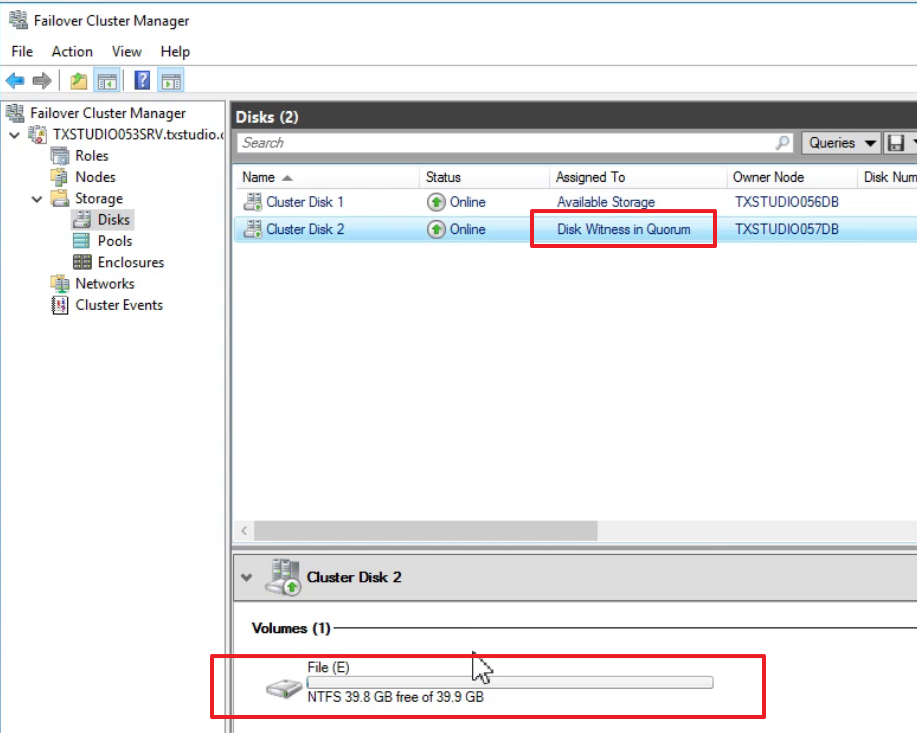
Task: Click the File (E) volume usage bar
Action: pyautogui.click(x=510, y=682)
